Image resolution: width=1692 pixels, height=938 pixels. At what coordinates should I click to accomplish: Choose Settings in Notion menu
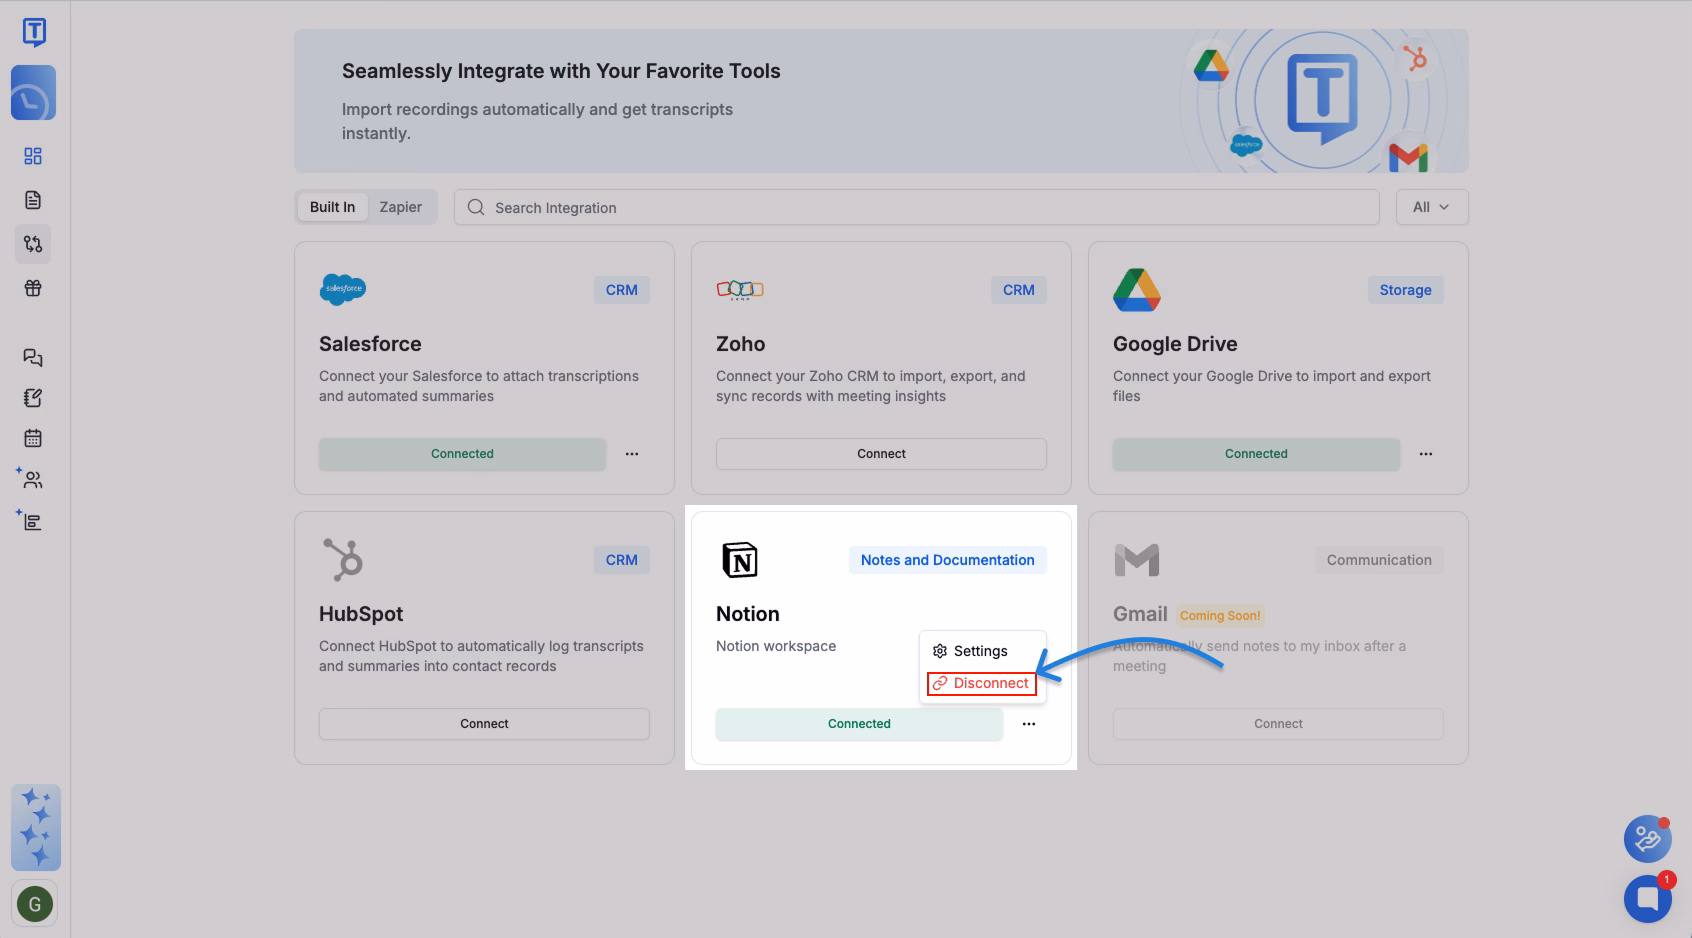(x=970, y=651)
